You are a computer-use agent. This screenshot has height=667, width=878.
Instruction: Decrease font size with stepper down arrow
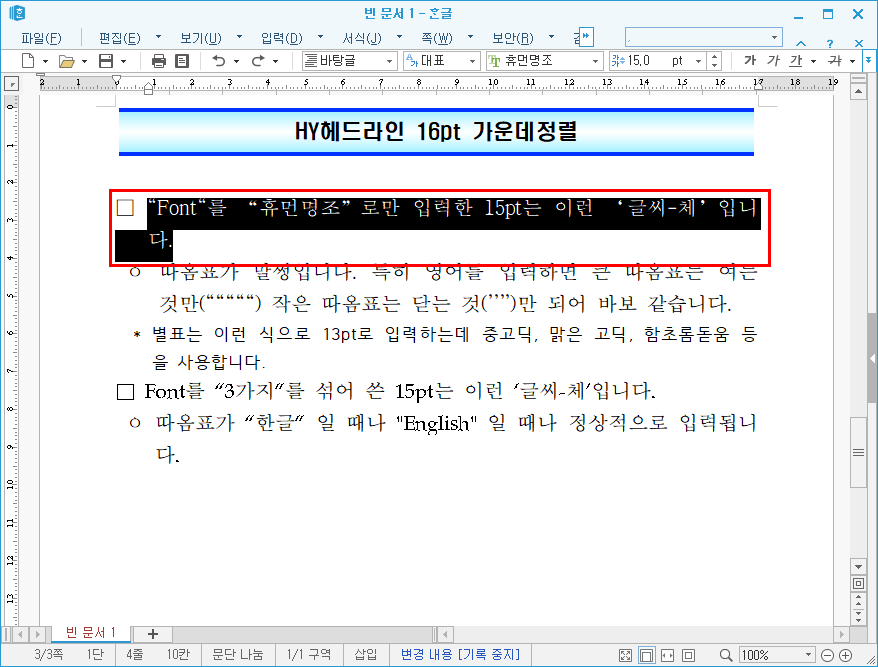(714, 65)
